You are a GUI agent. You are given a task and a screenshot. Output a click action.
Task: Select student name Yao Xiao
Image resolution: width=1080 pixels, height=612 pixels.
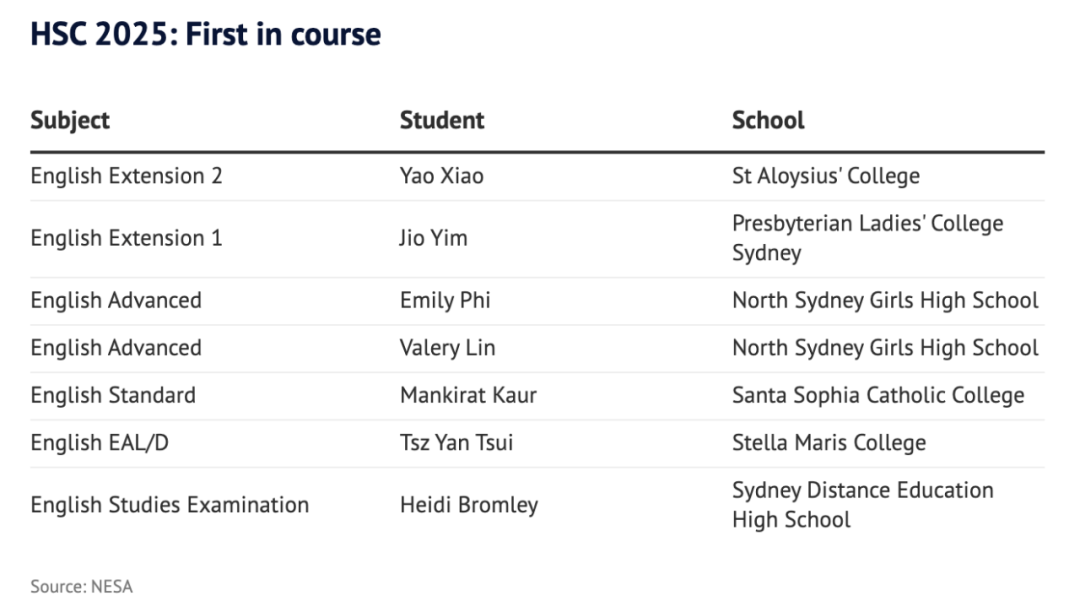click(441, 176)
